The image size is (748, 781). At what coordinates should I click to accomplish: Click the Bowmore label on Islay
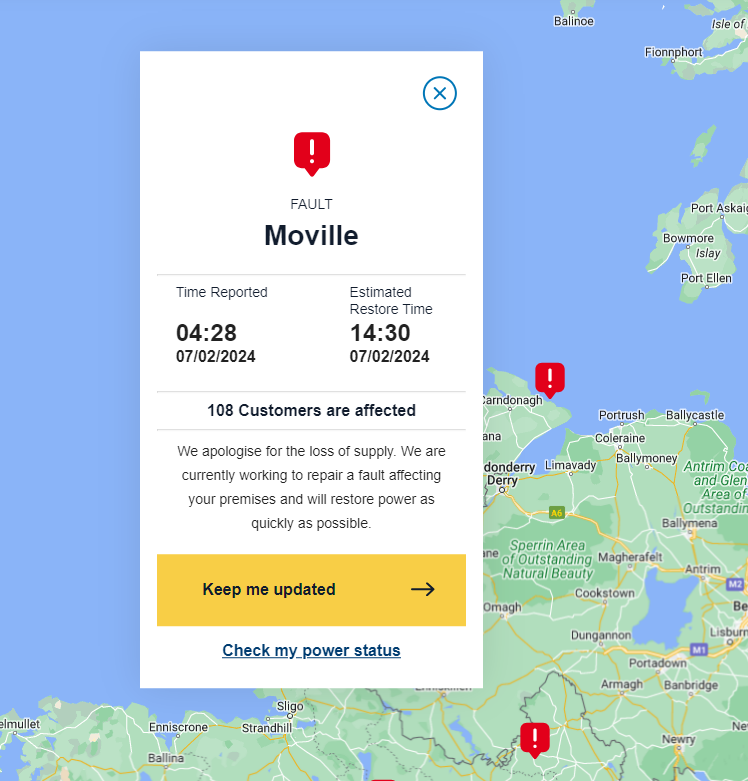(689, 239)
